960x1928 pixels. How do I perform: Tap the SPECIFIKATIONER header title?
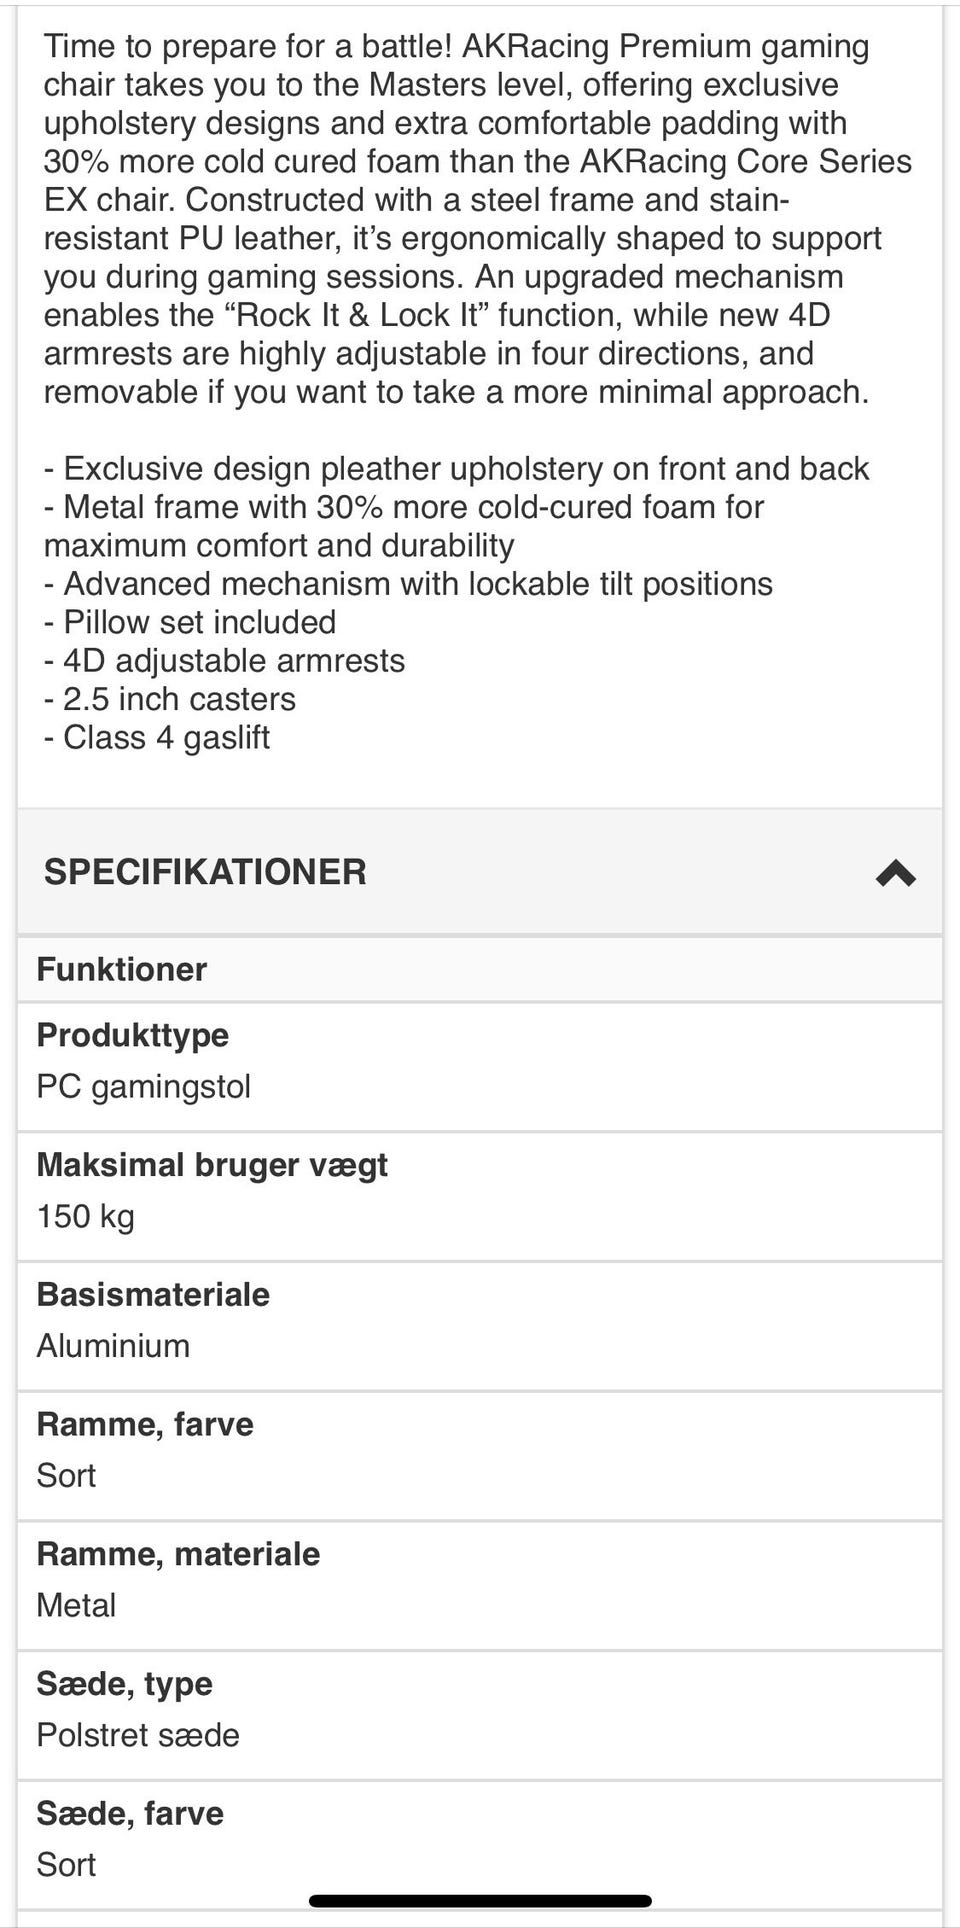pos(205,872)
